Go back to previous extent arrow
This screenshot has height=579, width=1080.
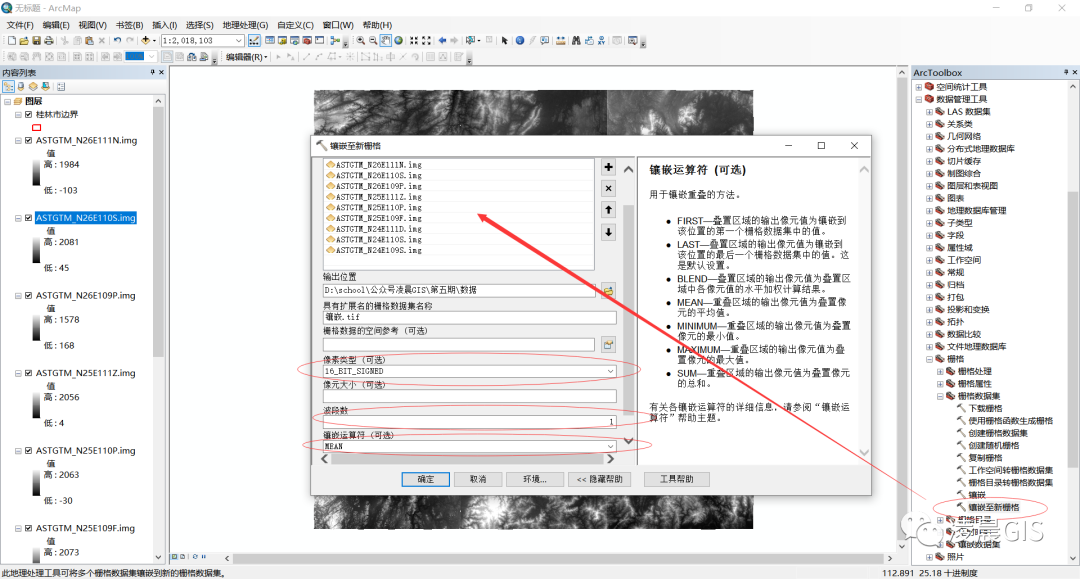click(x=442, y=41)
